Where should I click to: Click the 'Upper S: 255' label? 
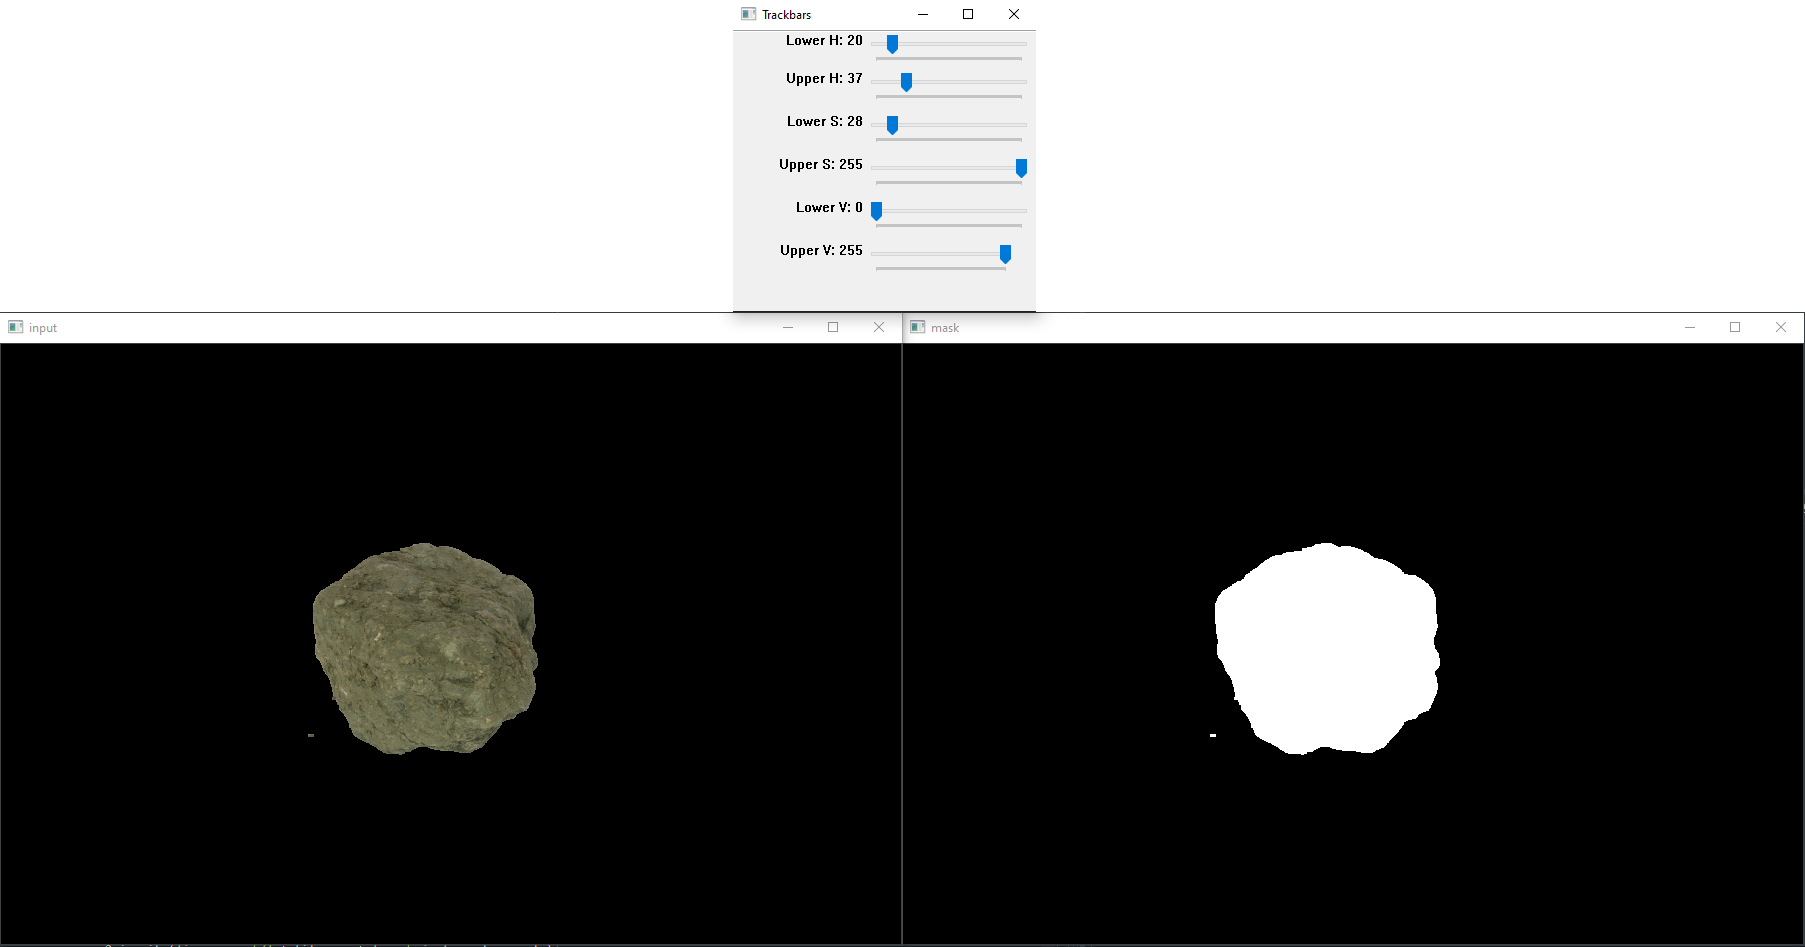[821, 165]
